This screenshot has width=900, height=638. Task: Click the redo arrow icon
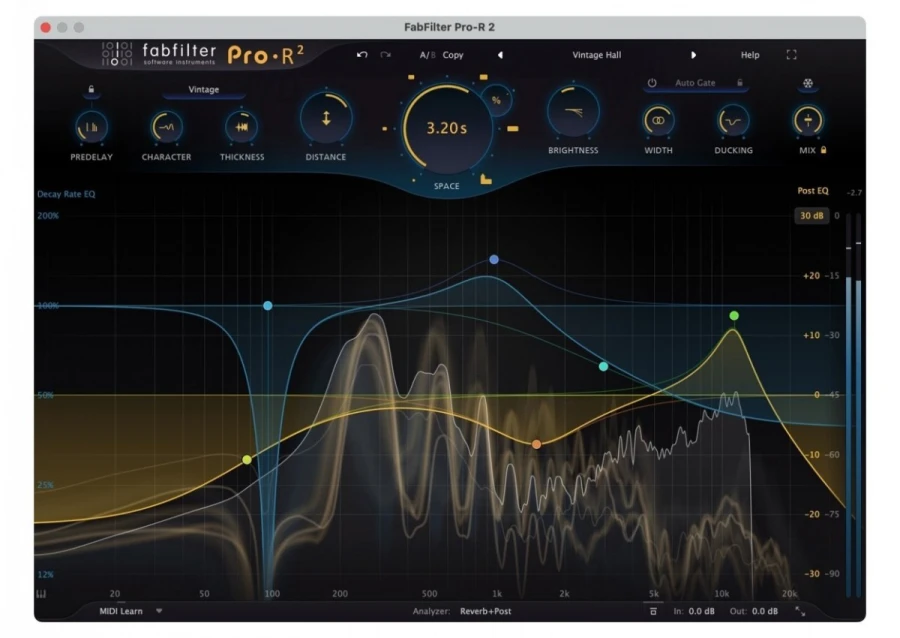point(386,55)
